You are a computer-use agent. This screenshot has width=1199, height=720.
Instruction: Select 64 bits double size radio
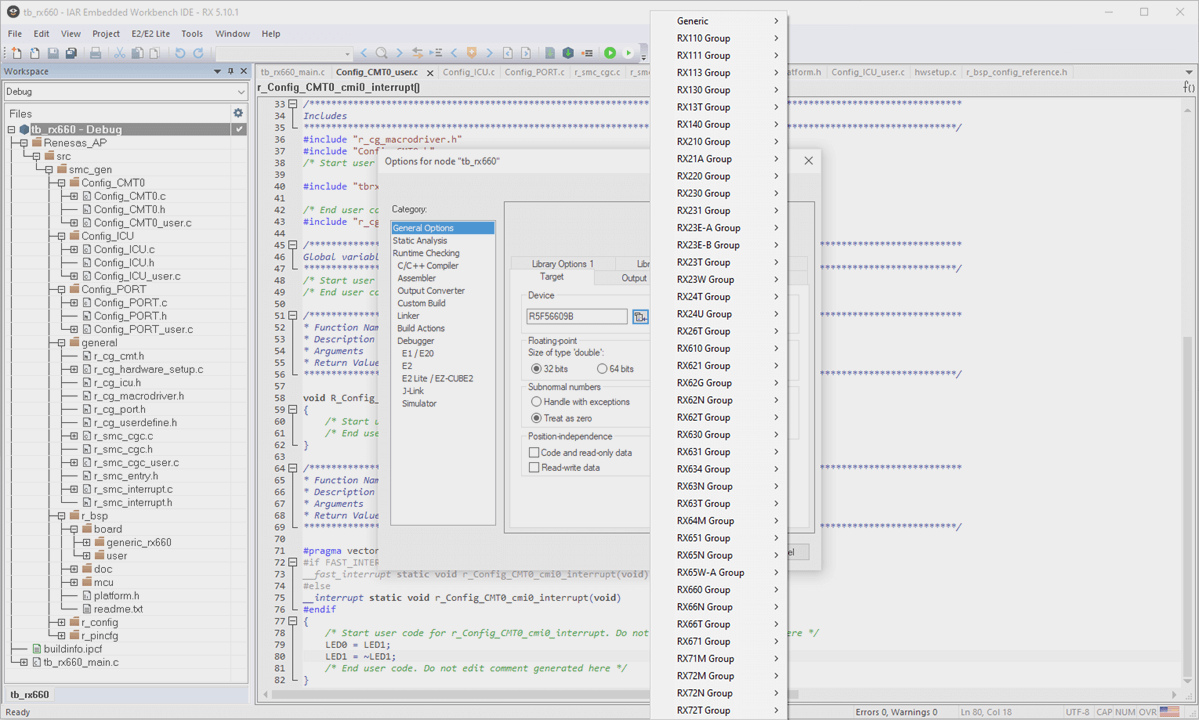tap(602, 368)
